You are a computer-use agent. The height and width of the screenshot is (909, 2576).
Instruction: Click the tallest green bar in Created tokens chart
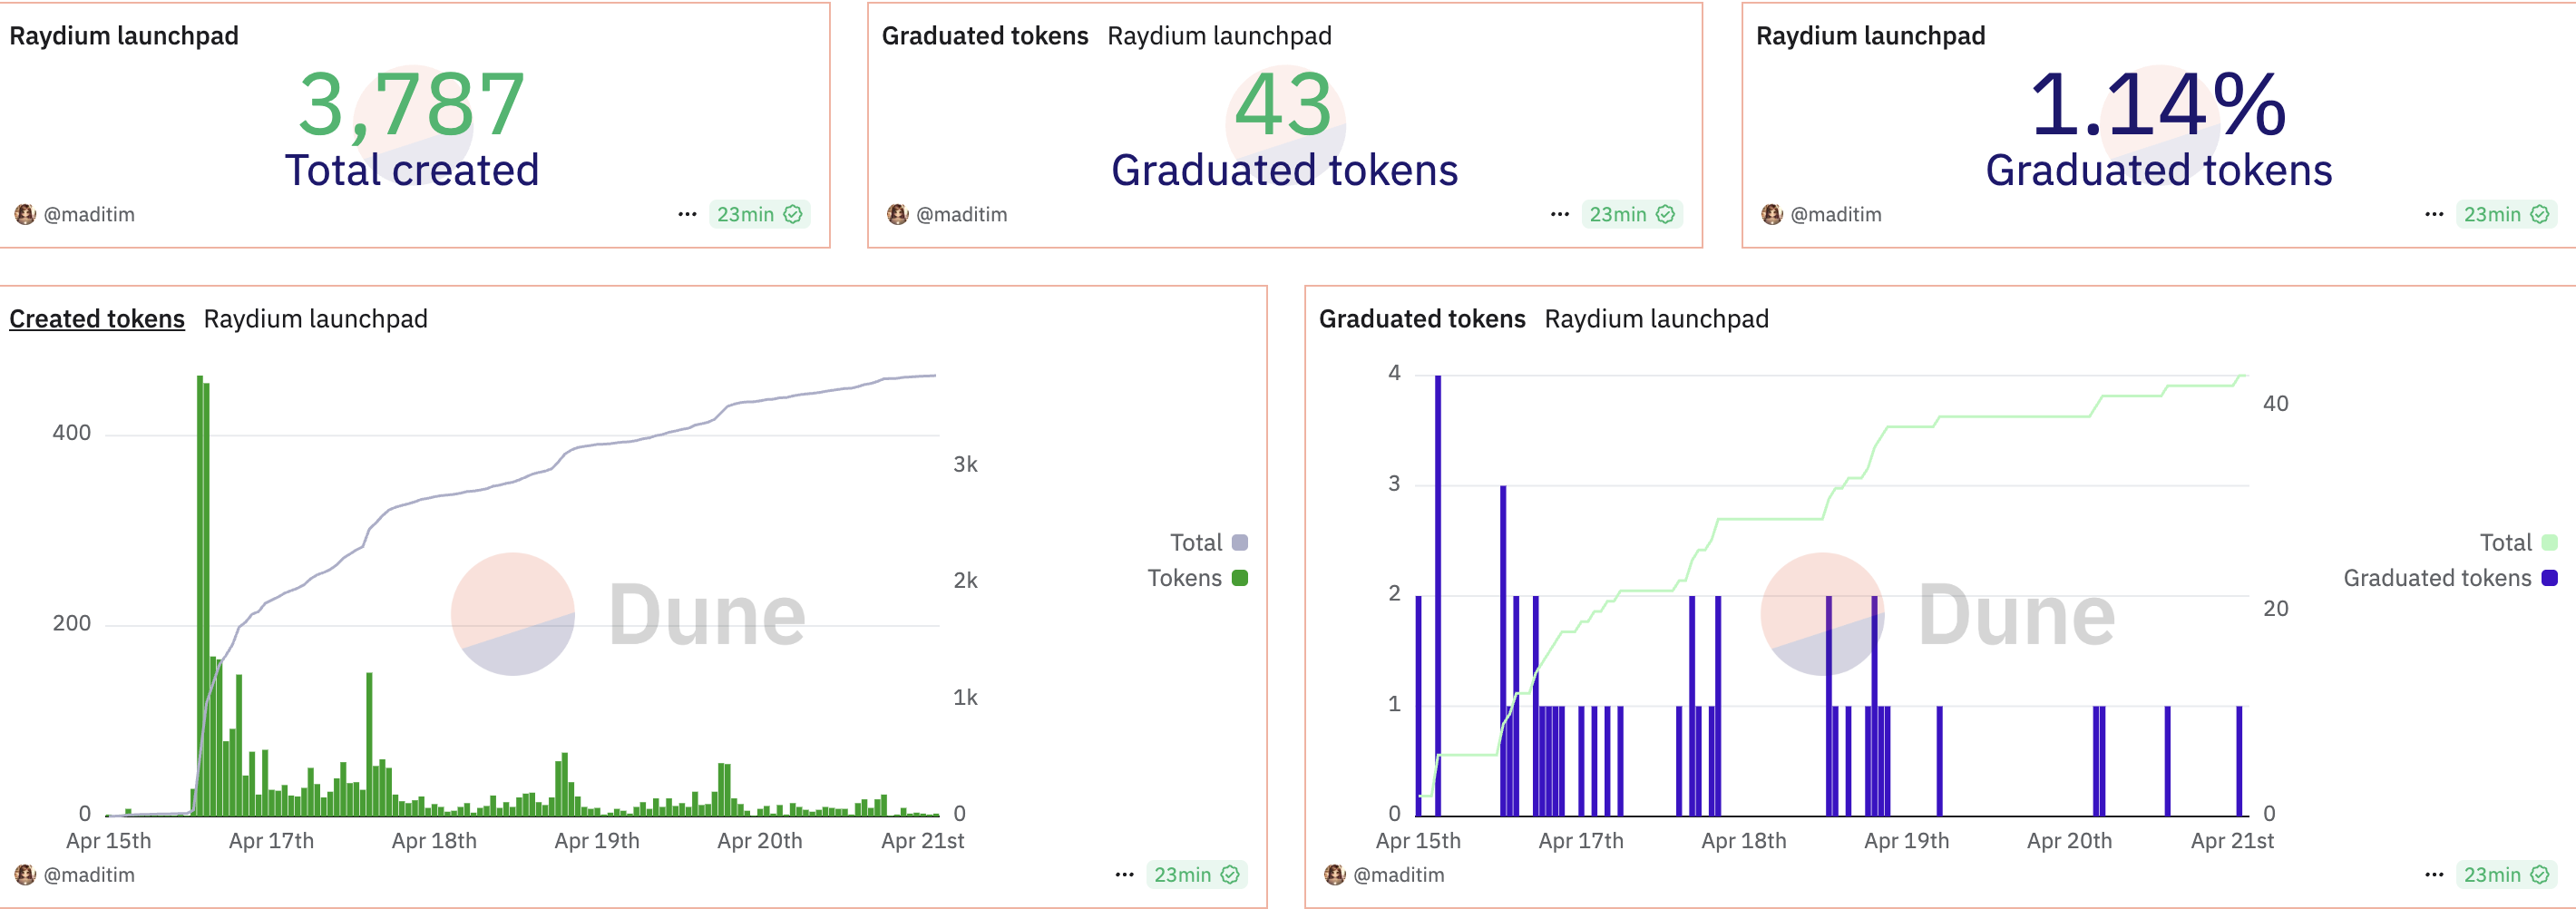[x=200, y=600]
